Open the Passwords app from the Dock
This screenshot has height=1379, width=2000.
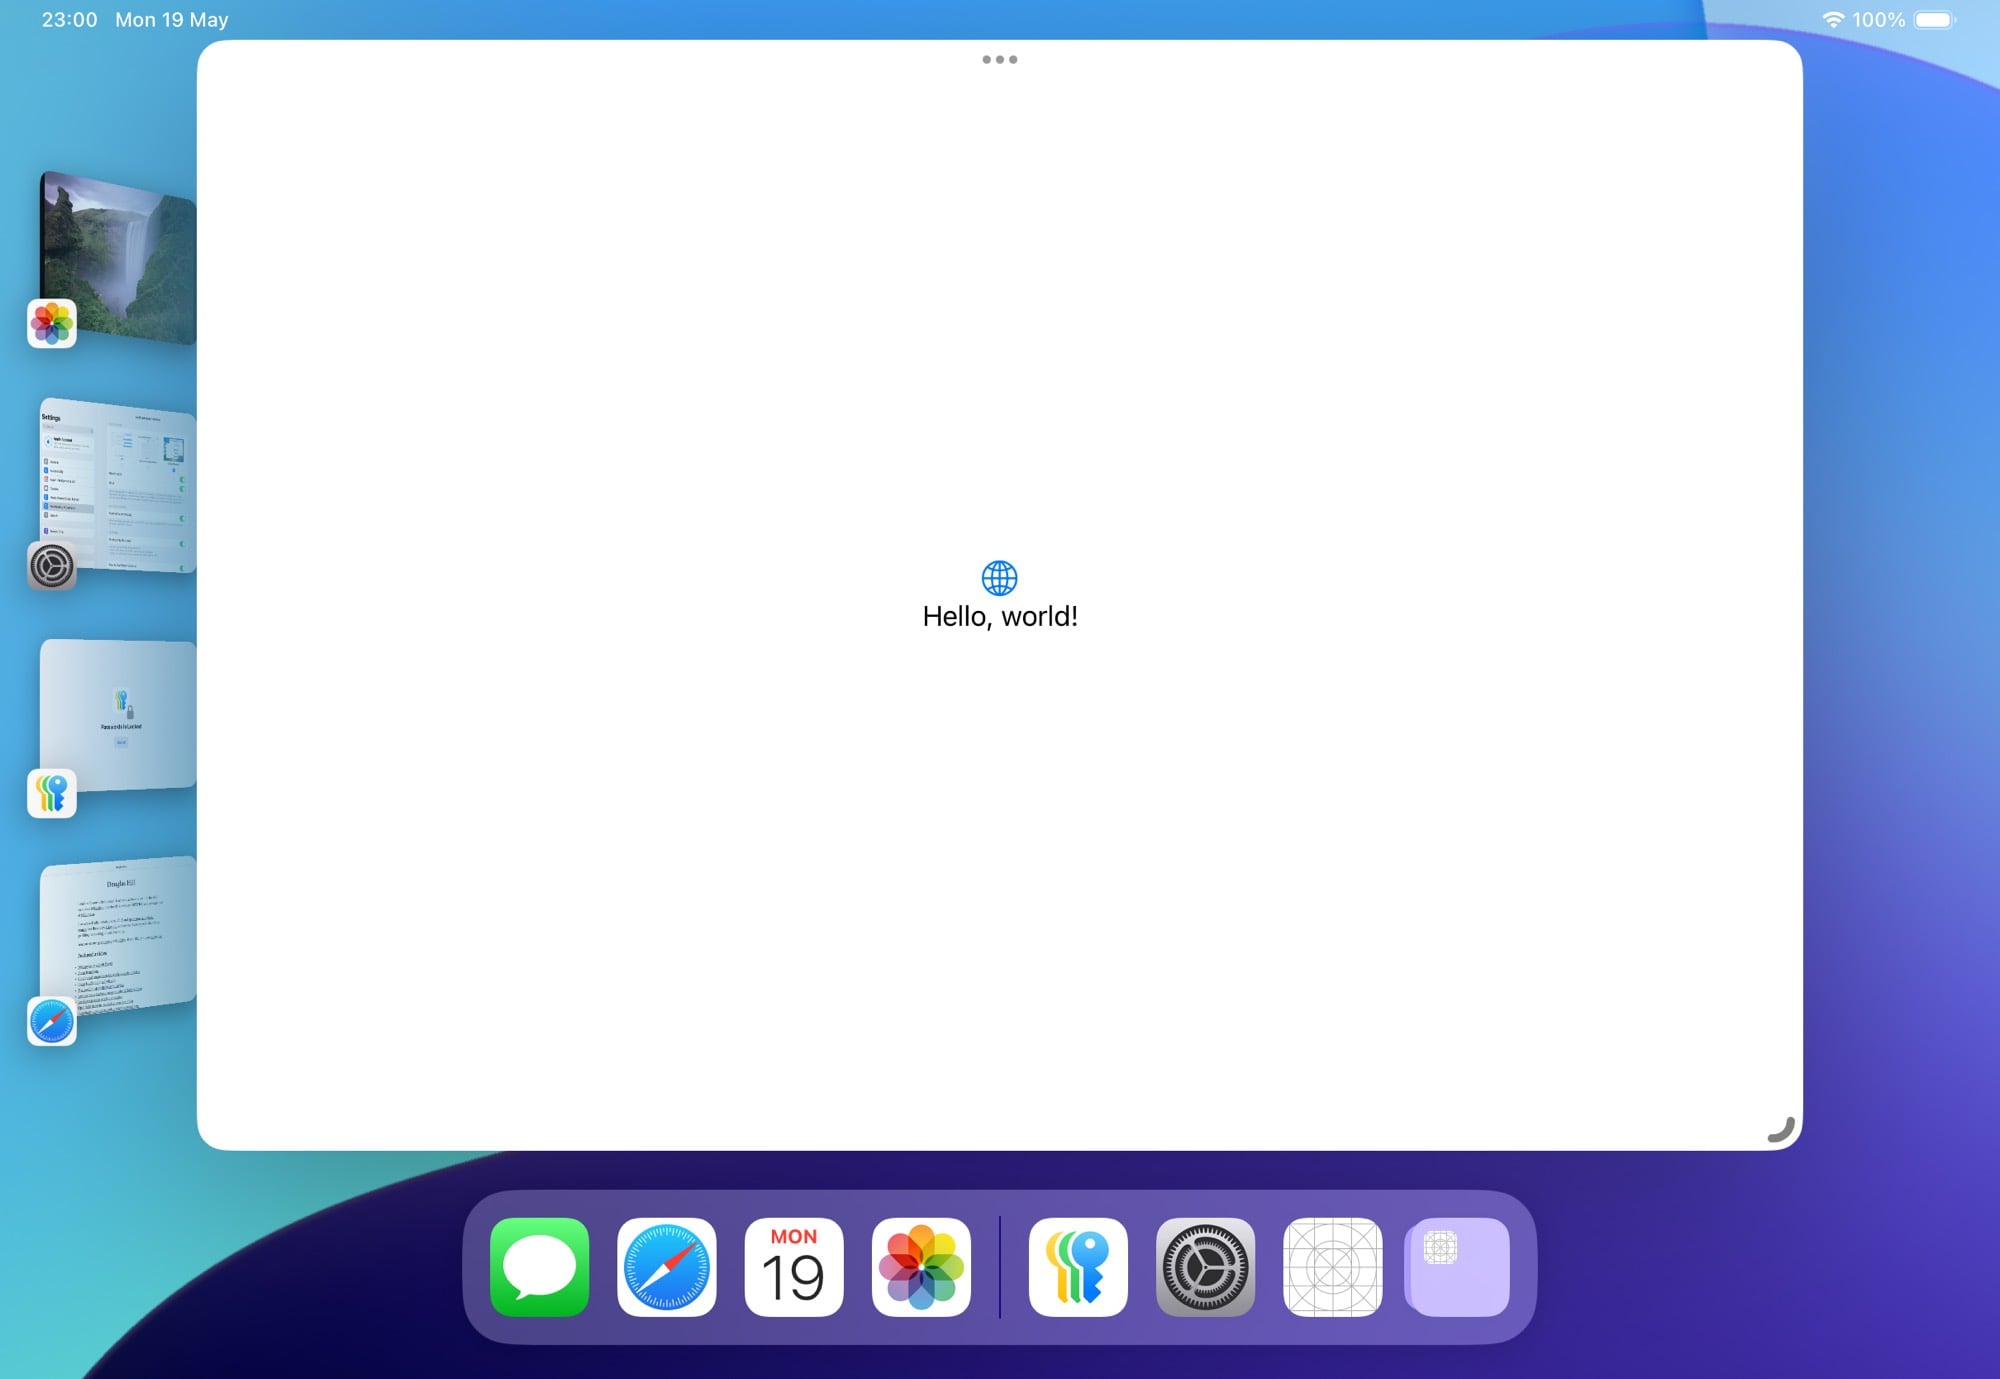click(x=1077, y=1268)
